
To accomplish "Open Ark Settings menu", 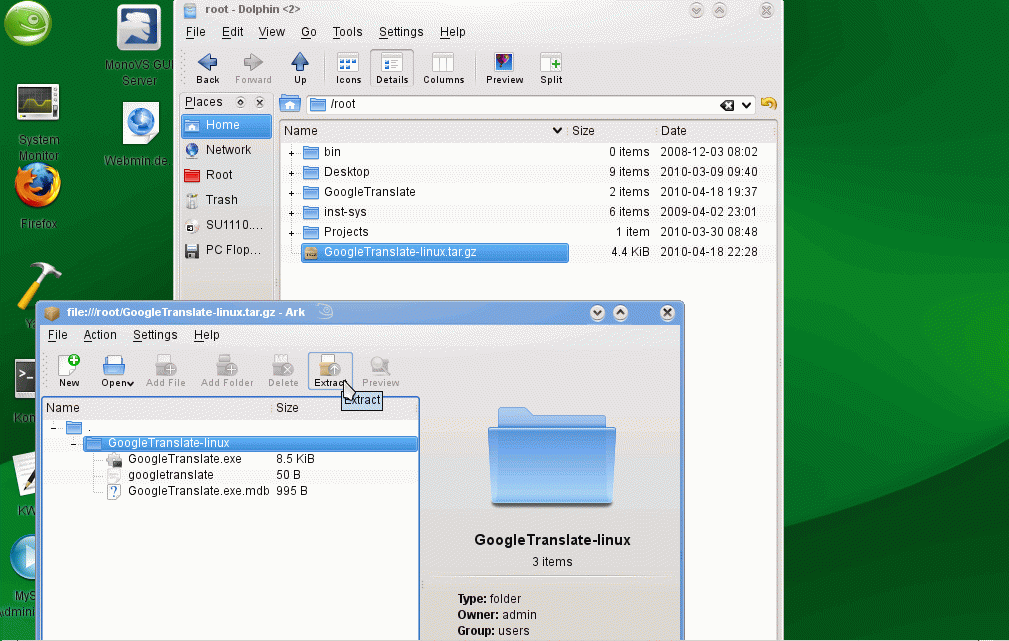I will pos(155,335).
